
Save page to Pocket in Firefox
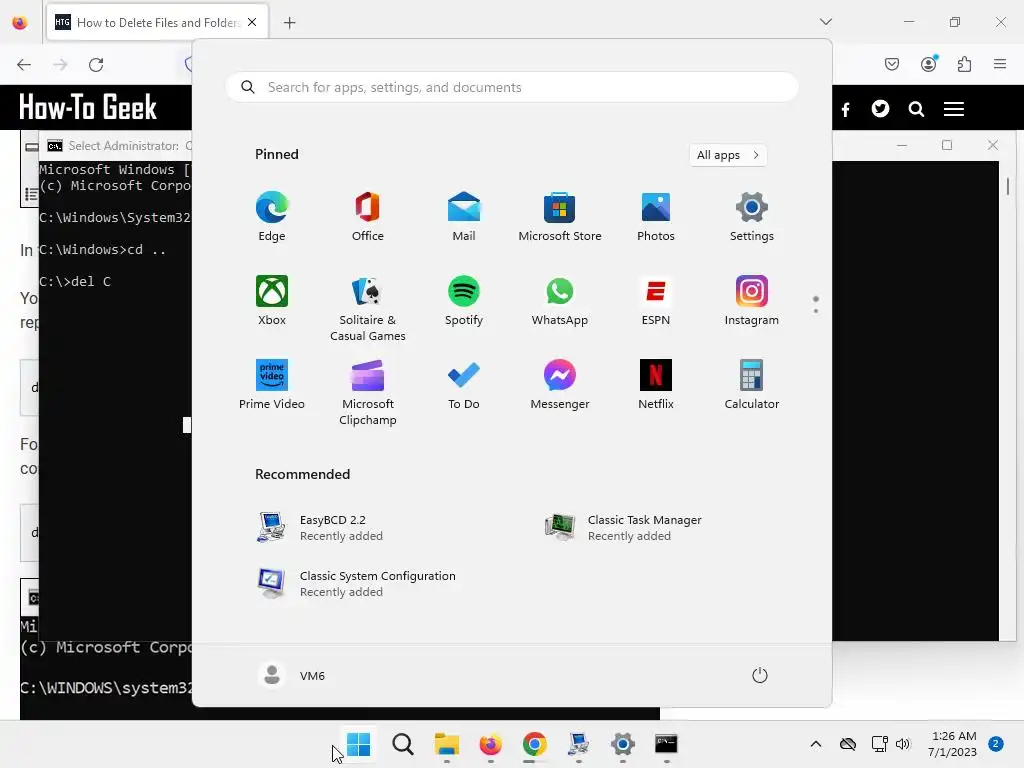tap(892, 64)
